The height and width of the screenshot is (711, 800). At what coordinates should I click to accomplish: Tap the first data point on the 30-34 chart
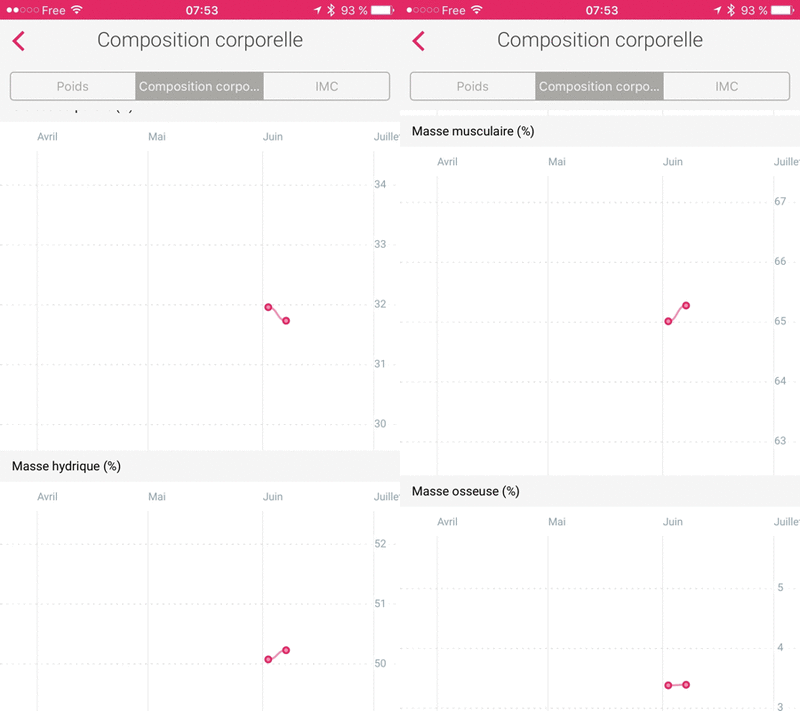(268, 307)
